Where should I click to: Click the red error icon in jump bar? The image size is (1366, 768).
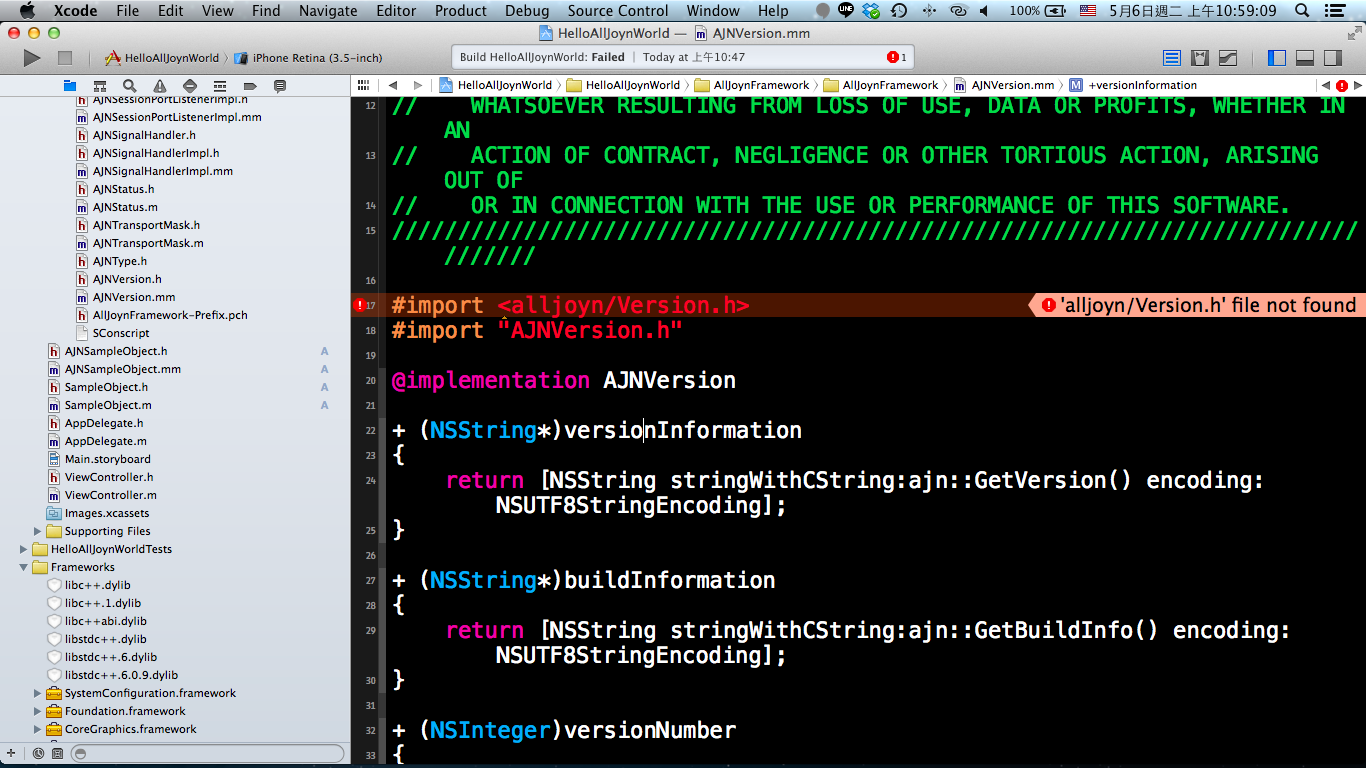click(x=1342, y=85)
